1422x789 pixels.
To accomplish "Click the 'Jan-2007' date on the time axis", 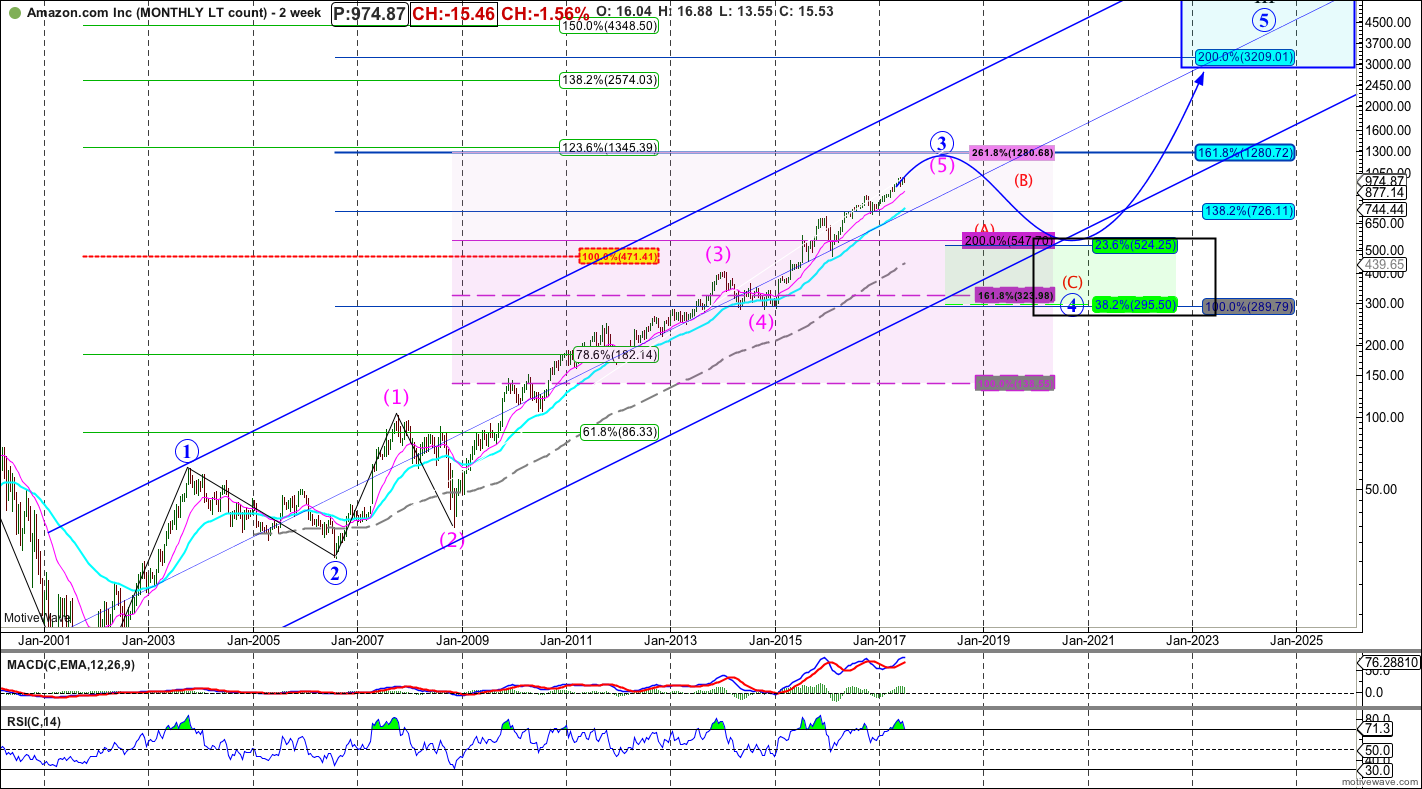I will (x=357, y=640).
